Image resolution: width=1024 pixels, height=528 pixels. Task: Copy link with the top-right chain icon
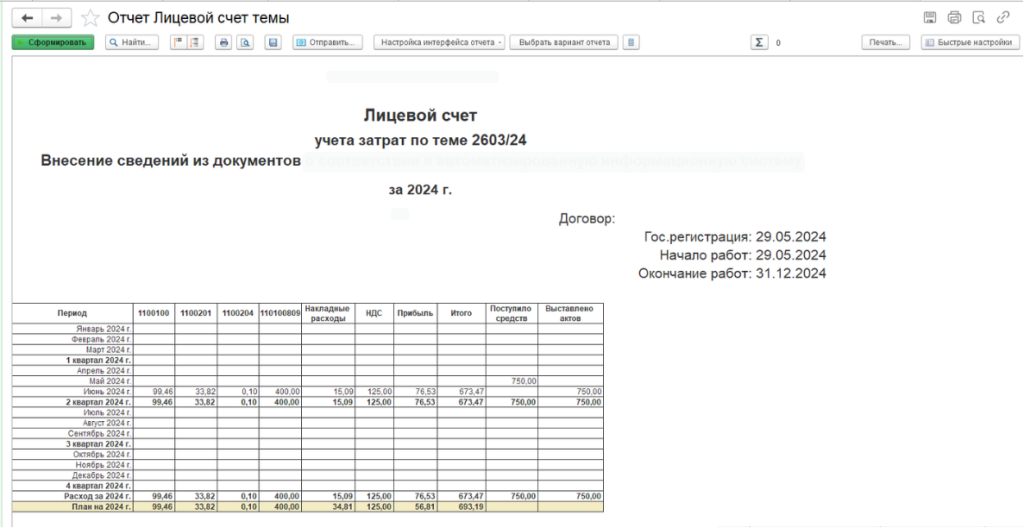[1002, 18]
